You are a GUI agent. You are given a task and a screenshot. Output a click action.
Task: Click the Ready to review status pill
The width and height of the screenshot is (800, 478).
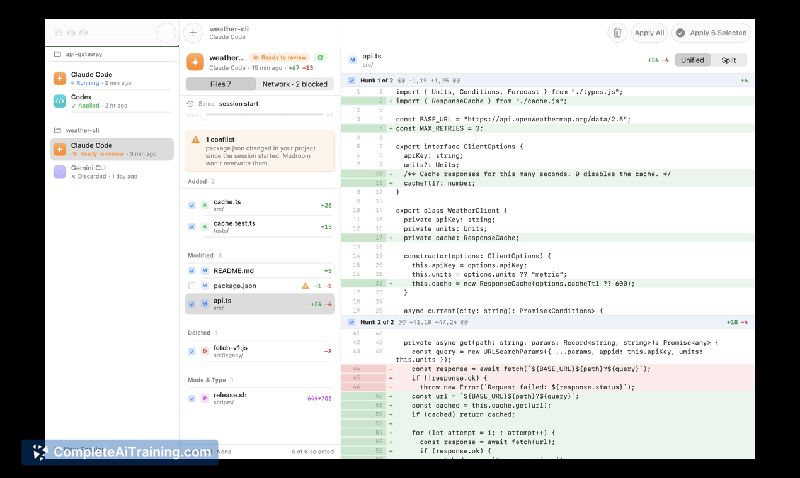[x=280, y=57]
